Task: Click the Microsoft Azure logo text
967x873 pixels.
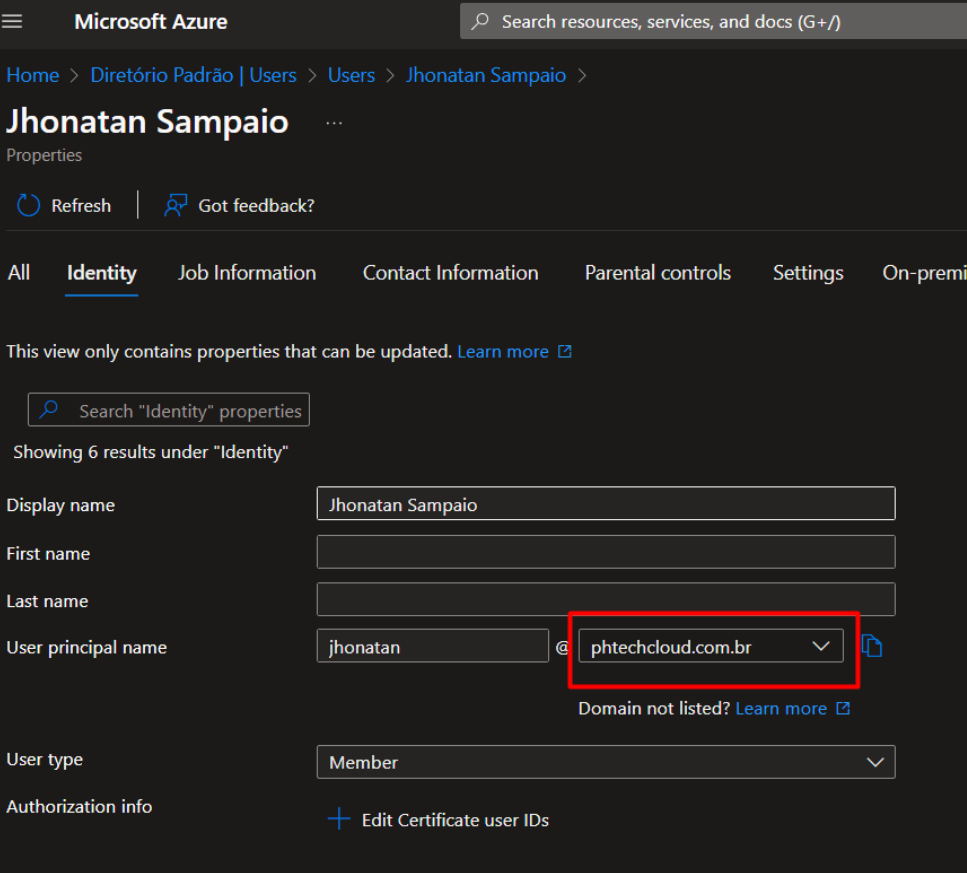Action: pos(150,22)
